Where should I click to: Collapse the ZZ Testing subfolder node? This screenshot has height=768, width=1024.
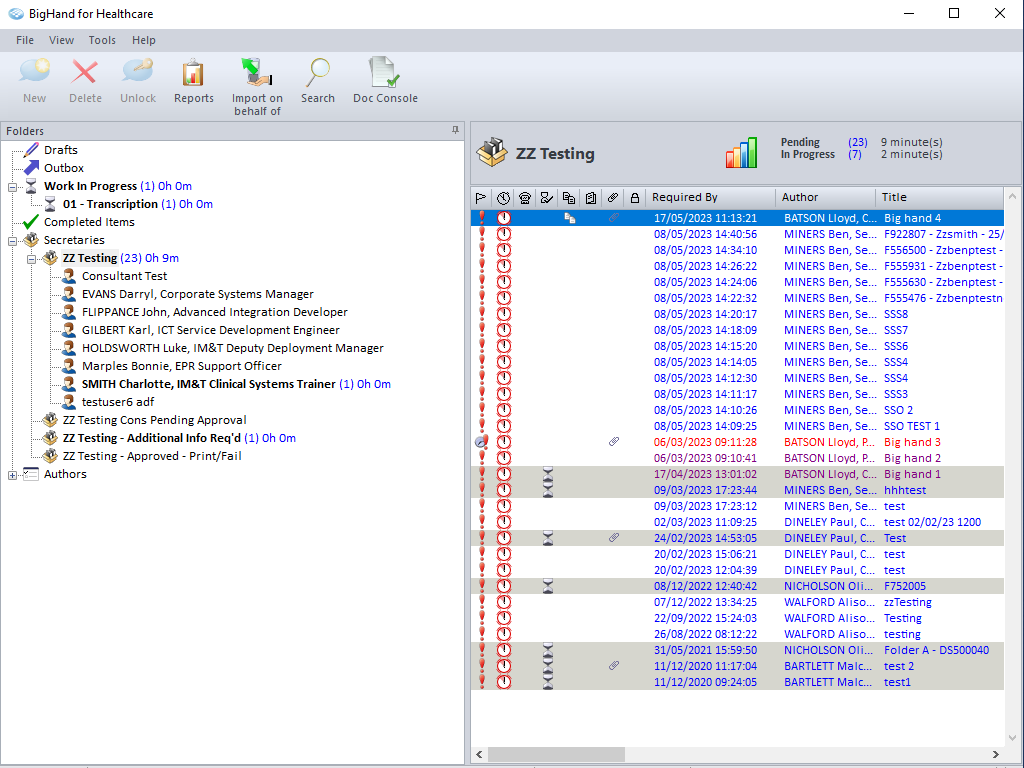(x=31, y=259)
